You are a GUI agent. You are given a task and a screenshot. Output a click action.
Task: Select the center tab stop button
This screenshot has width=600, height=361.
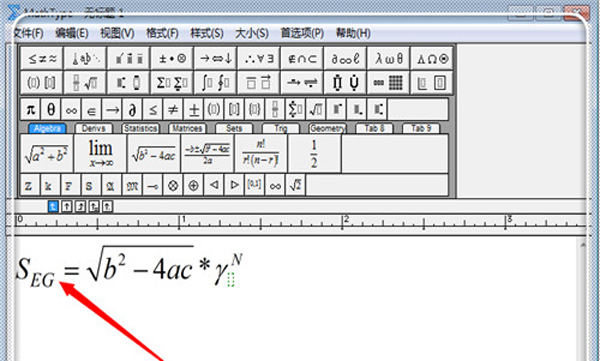coord(67,206)
